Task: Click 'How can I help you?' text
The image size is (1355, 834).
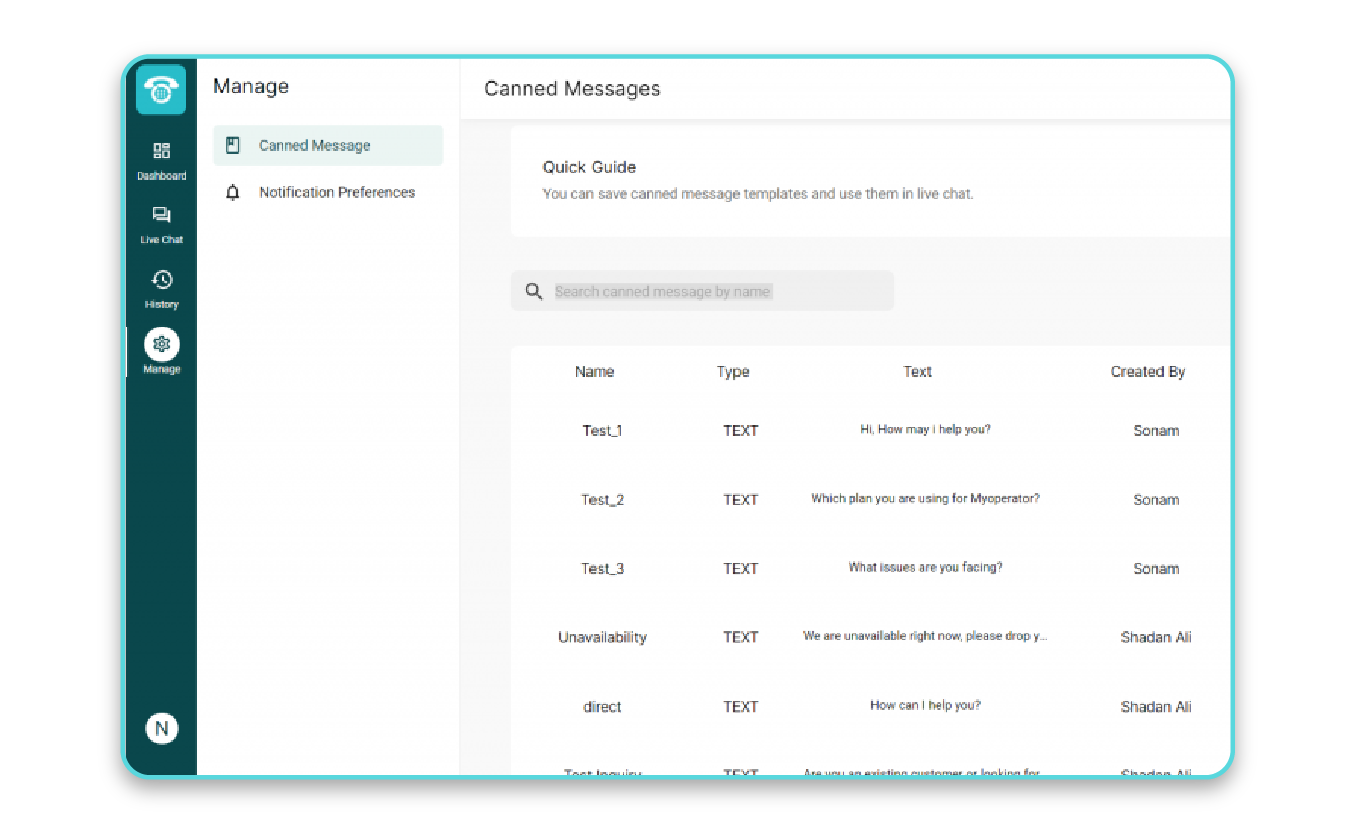Action: coord(925,705)
